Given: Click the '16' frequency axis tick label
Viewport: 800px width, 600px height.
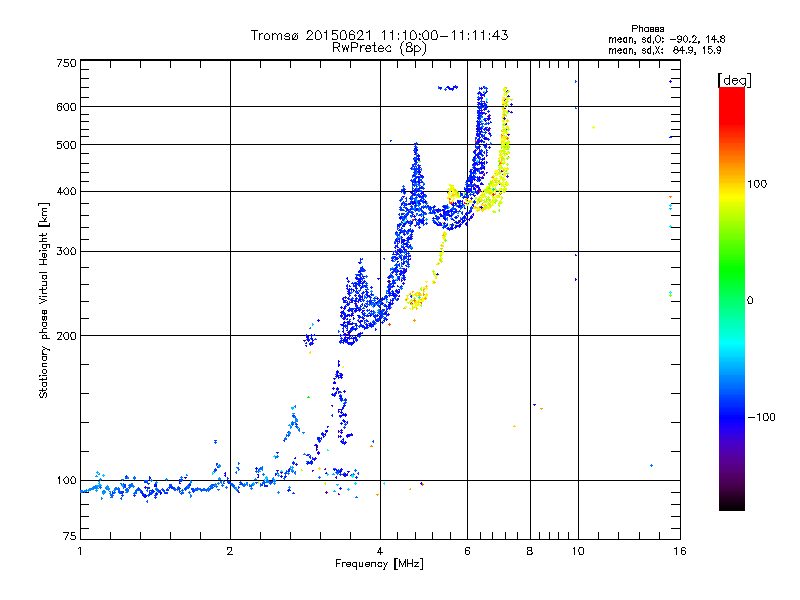Looking at the screenshot, I should coord(680,551).
